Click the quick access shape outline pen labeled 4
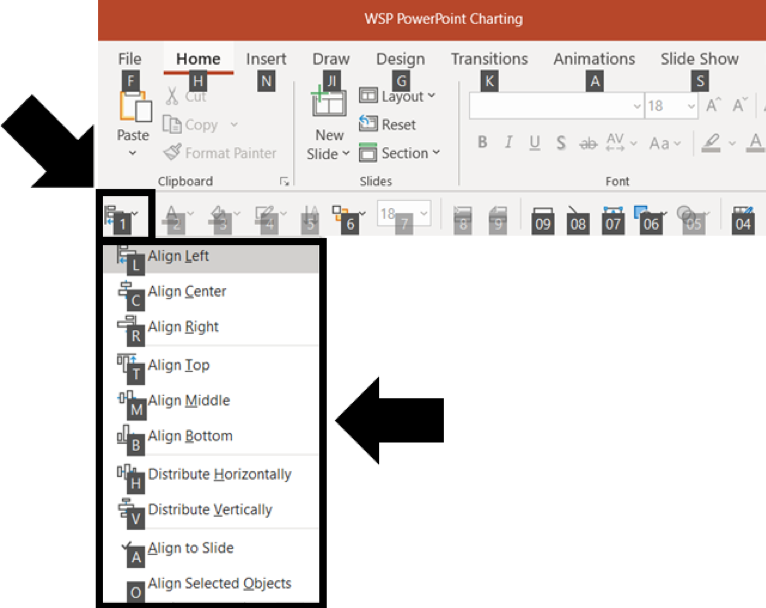The image size is (766, 608). click(x=265, y=215)
